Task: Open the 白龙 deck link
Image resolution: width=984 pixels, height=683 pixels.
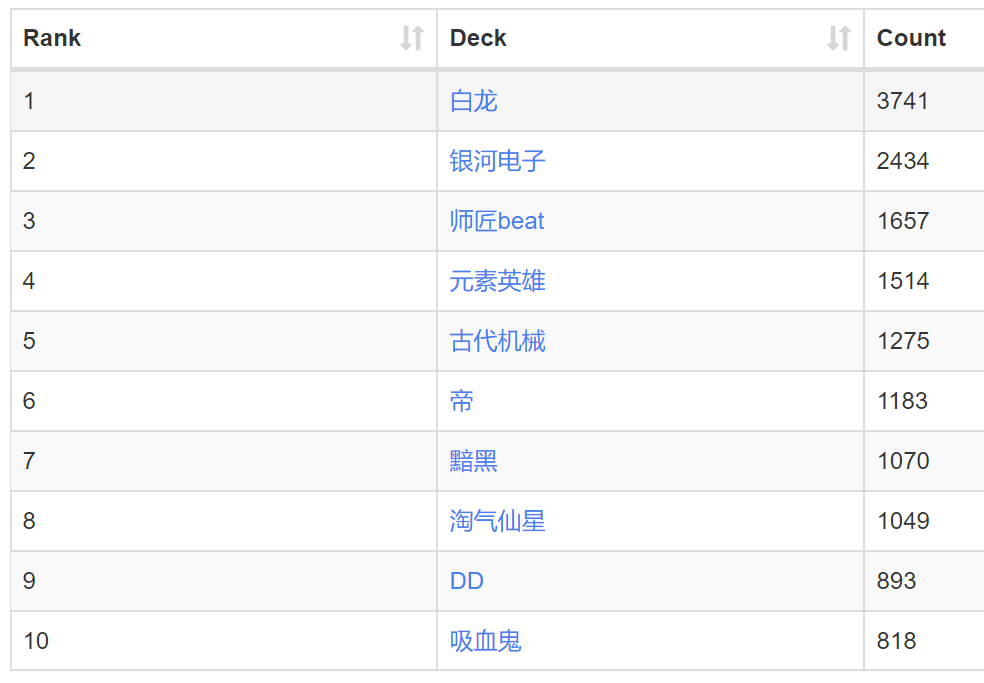Action: click(474, 101)
